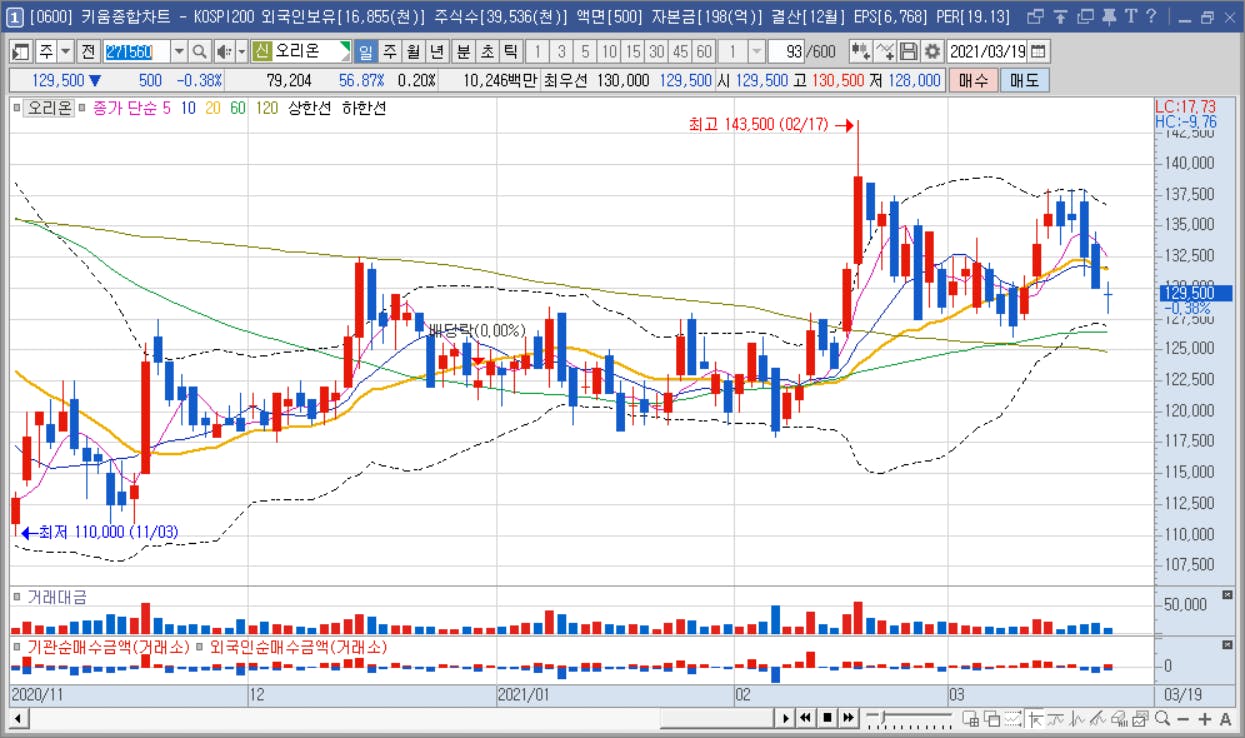1245x738 pixels.
Task: Toggle the 월 monthly chart period button
Action: [412, 51]
